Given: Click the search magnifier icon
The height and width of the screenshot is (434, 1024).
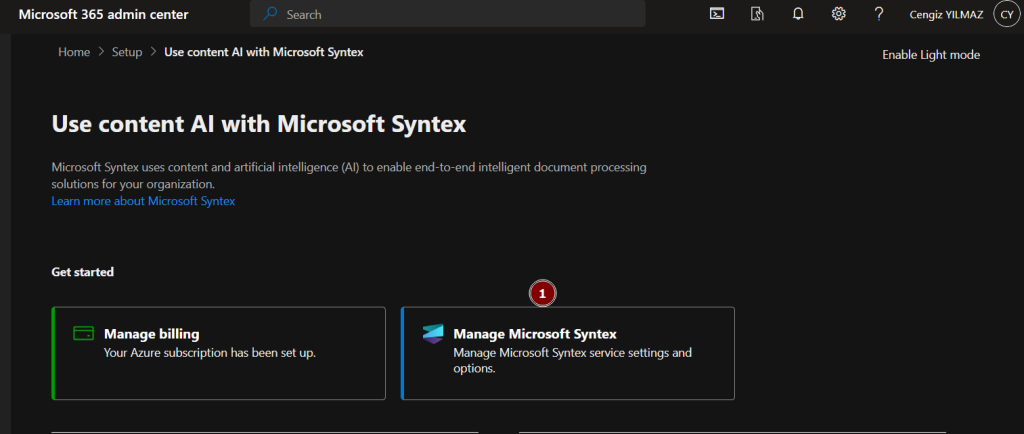Looking at the screenshot, I should pos(270,15).
